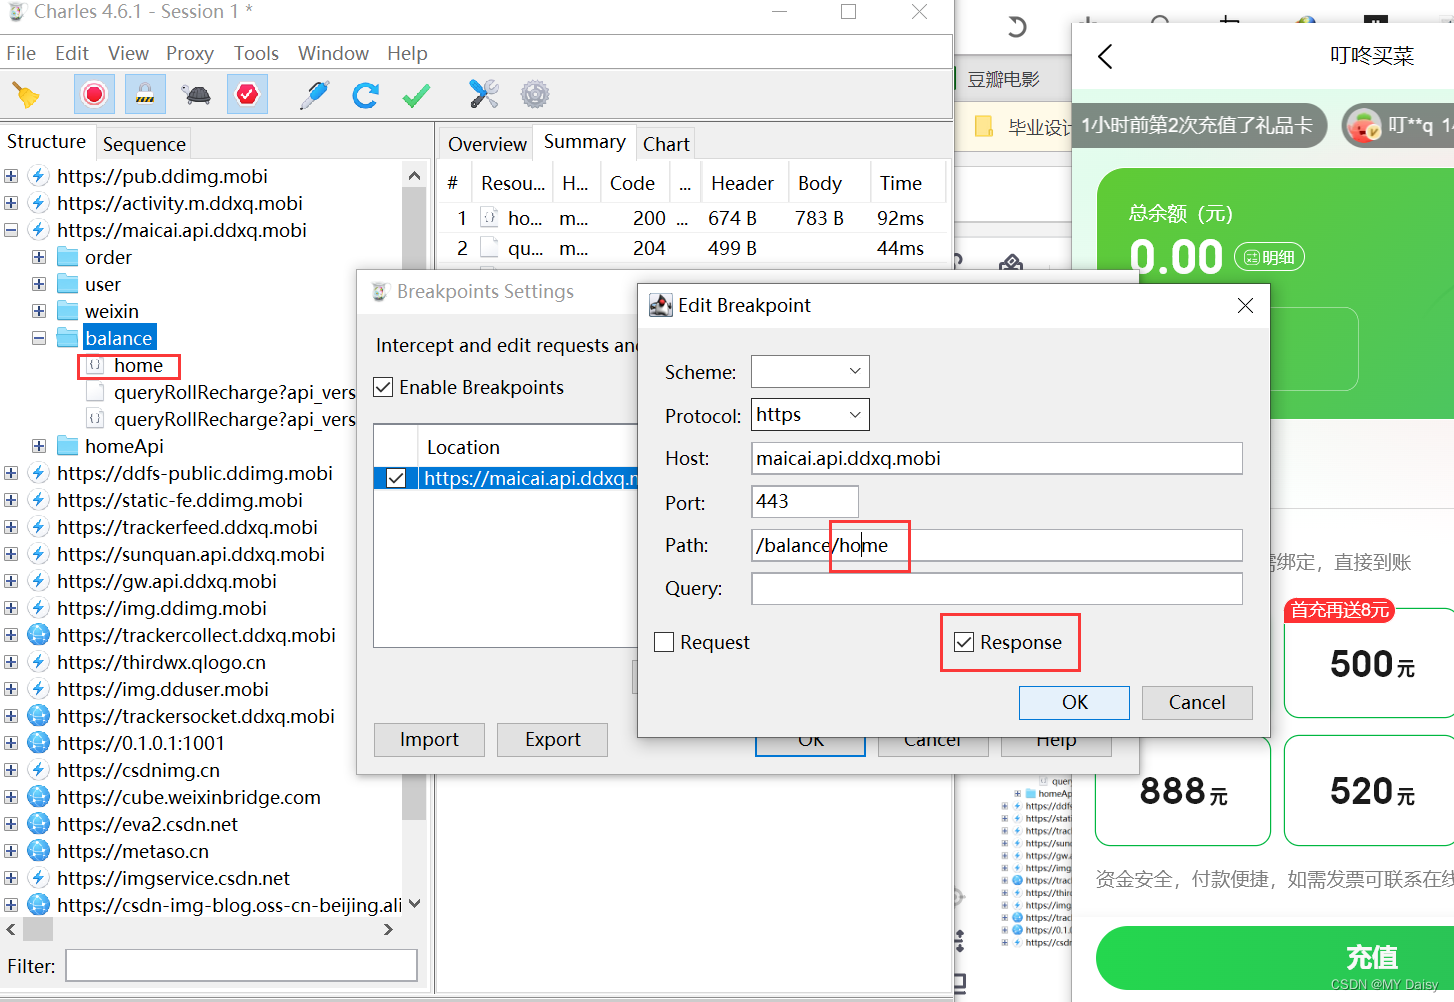Collapse https://maicai.api.ddxq.mobi node
Image resolution: width=1454 pixels, height=1002 pixels.
click(11, 230)
